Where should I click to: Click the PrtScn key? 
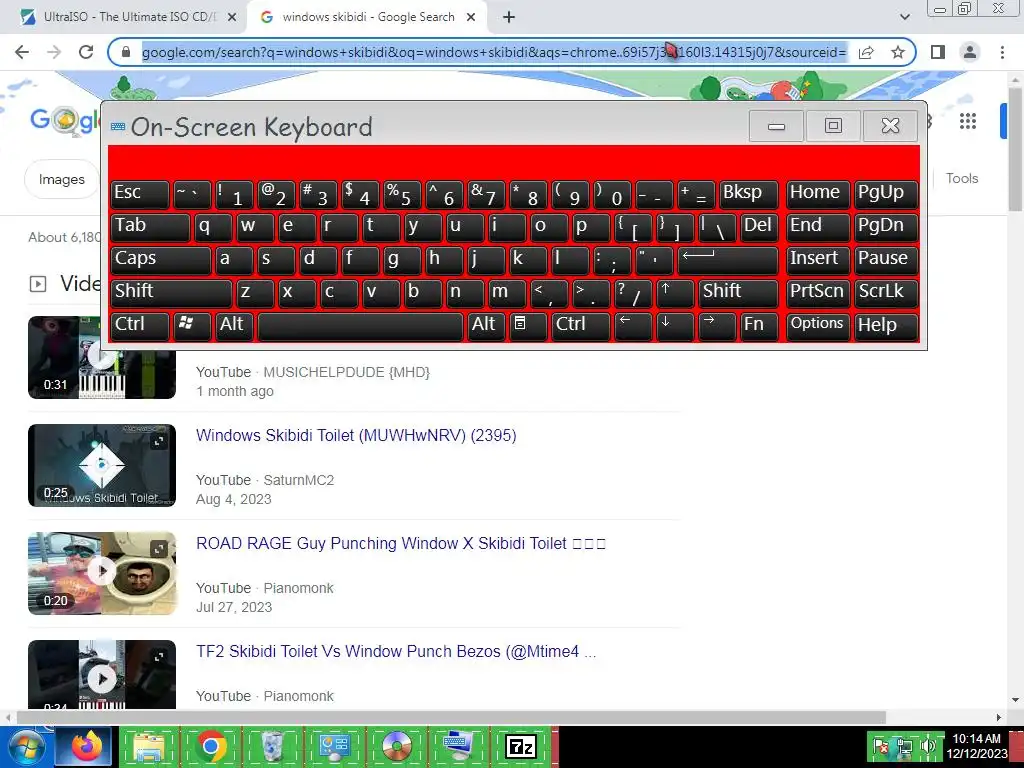coord(818,293)
